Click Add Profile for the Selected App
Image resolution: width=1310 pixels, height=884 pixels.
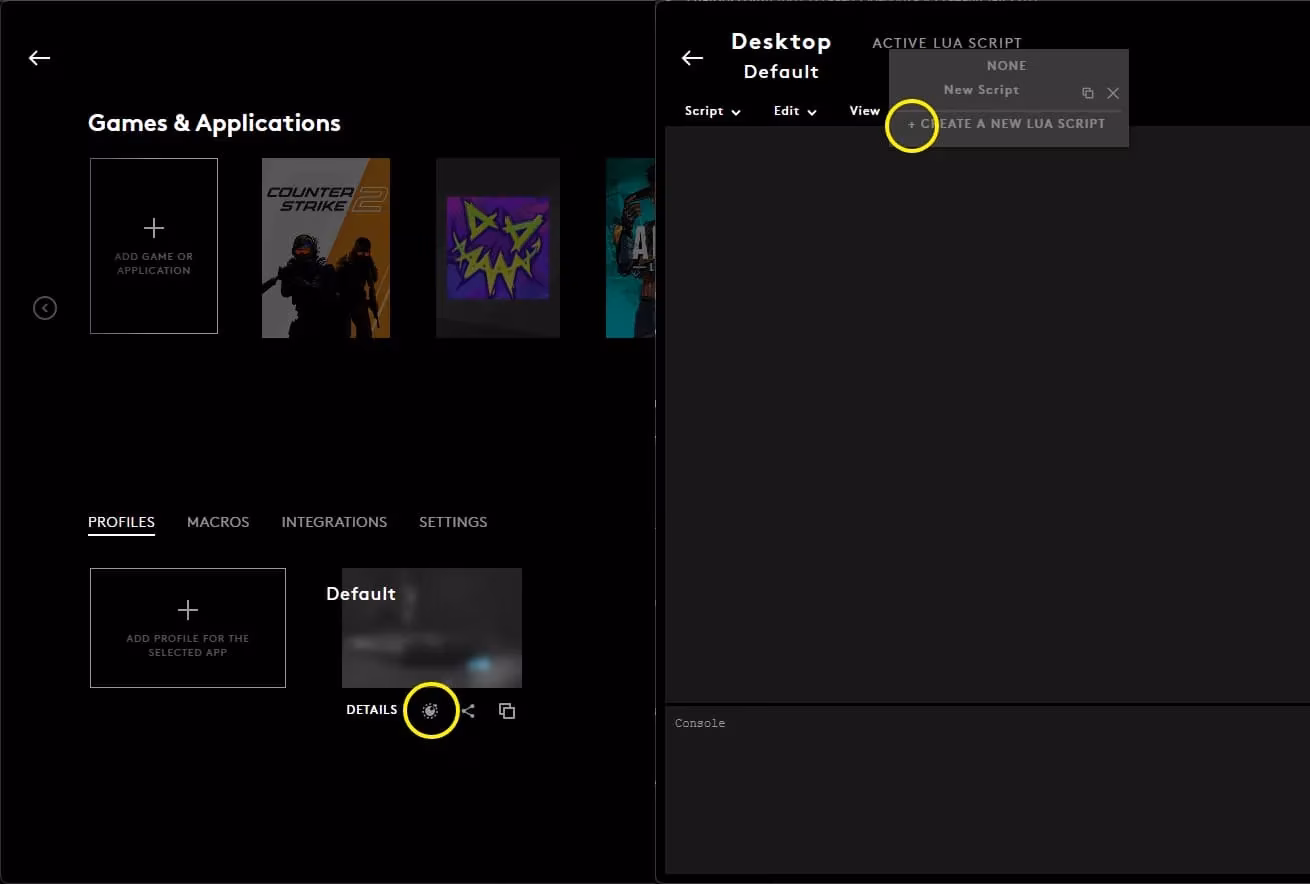188,628
